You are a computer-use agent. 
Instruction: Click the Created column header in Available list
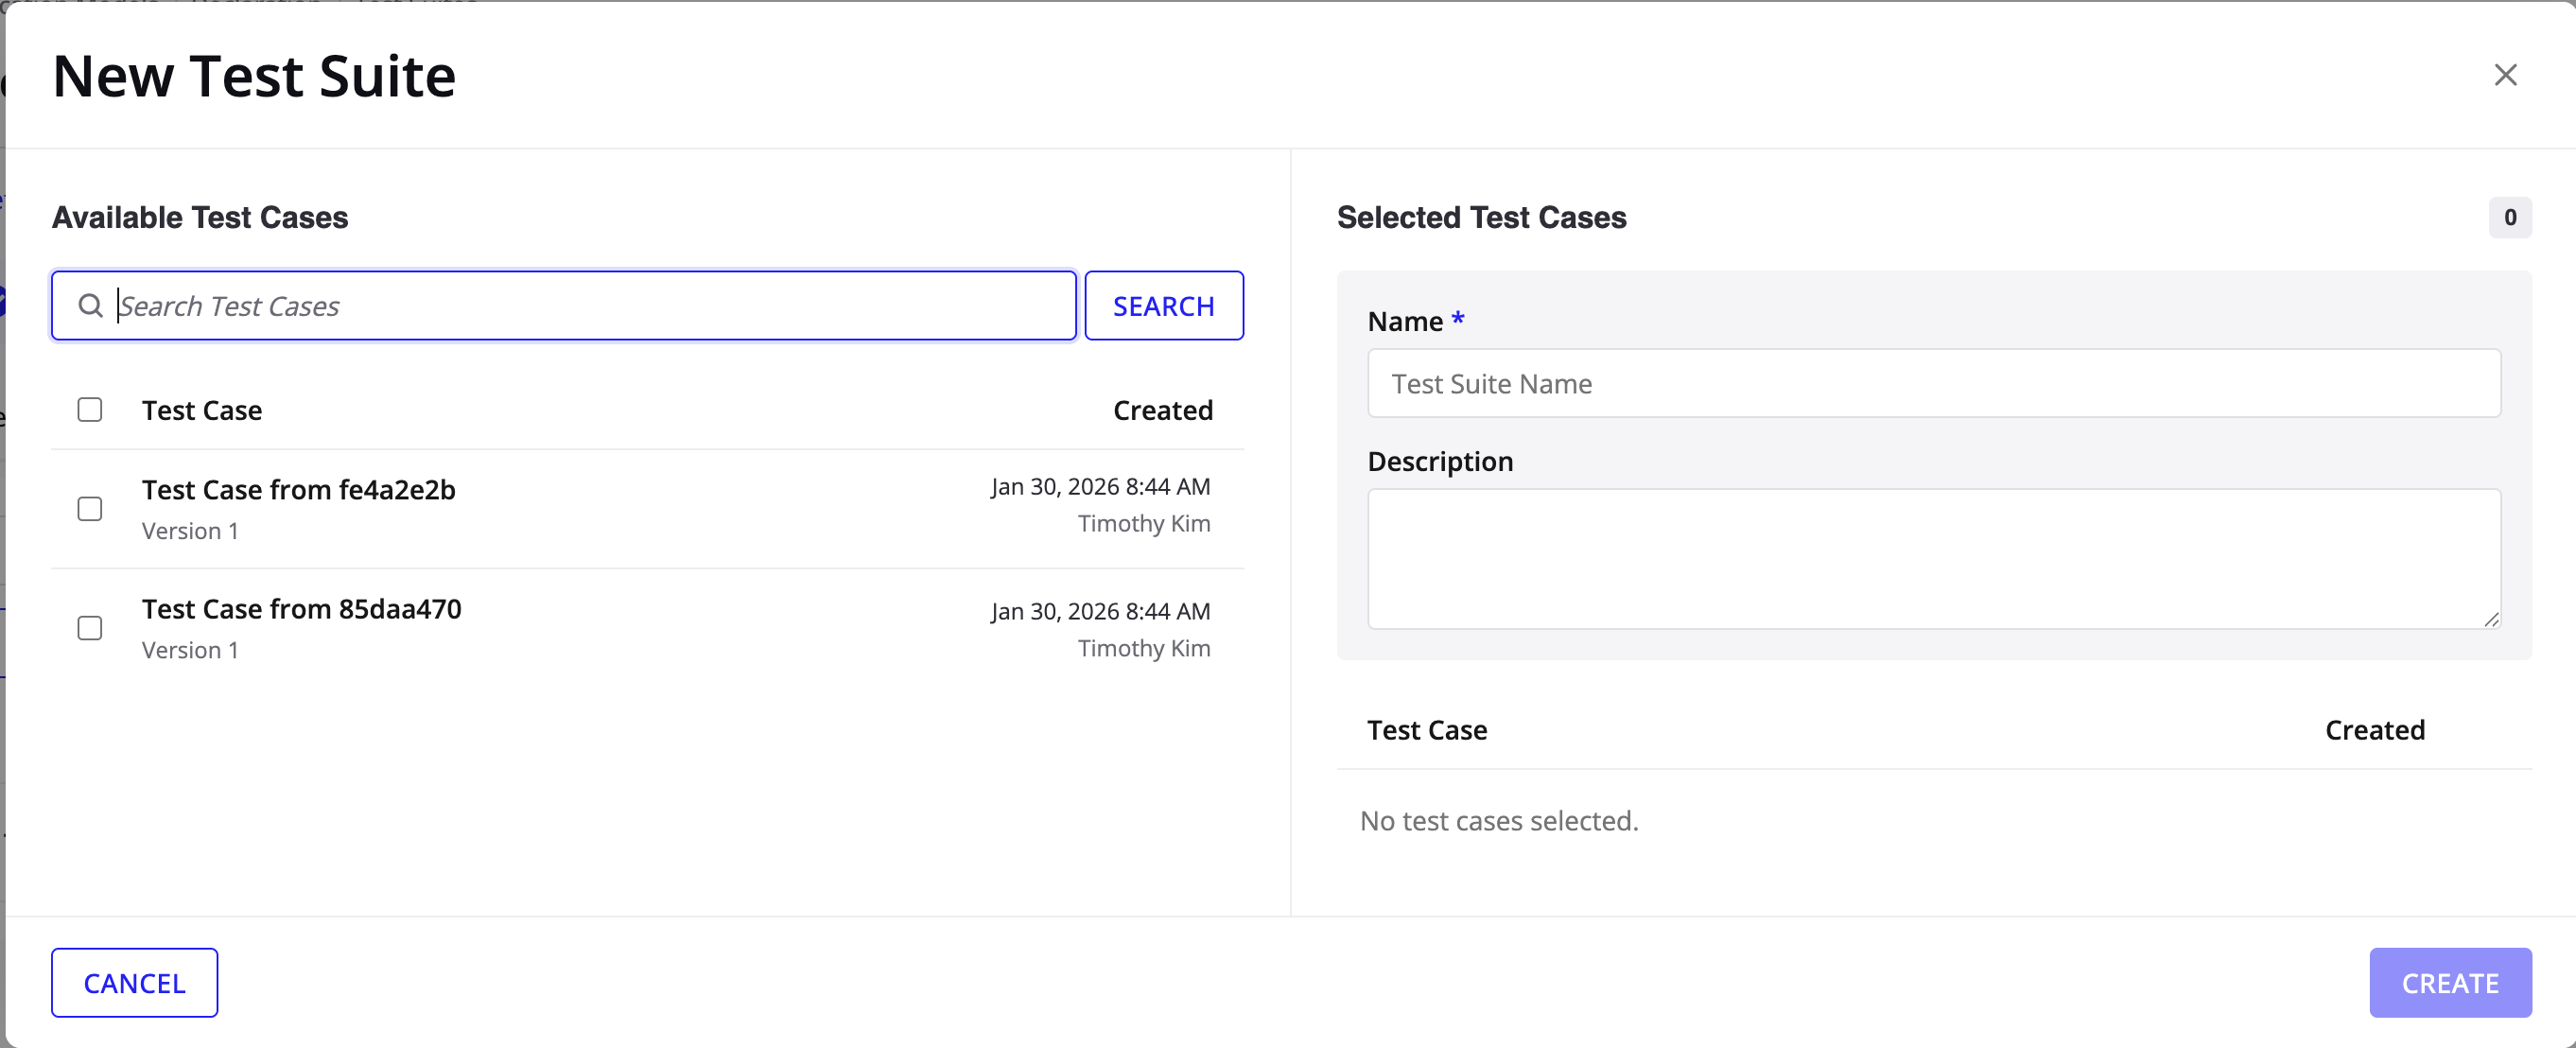point(1163,410)
